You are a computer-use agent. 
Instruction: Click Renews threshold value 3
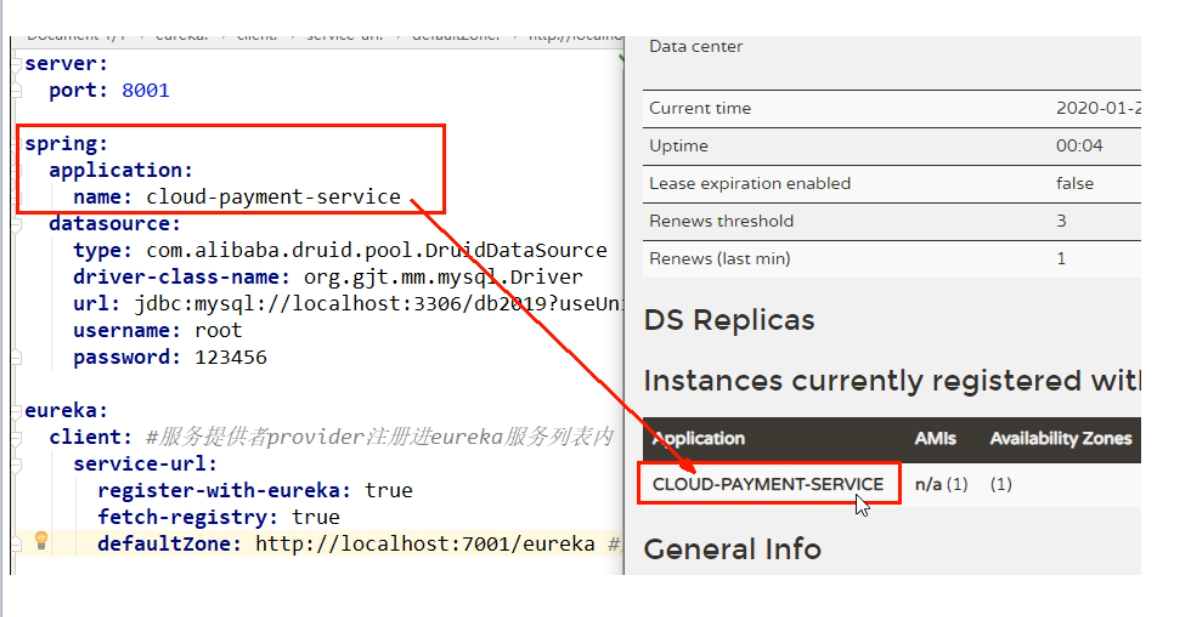pos(1061,221)
